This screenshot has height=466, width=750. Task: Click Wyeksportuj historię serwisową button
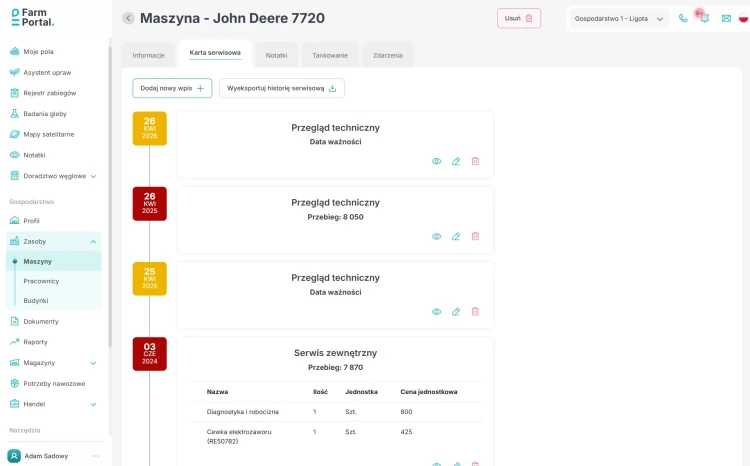click(x=282, y=88)
